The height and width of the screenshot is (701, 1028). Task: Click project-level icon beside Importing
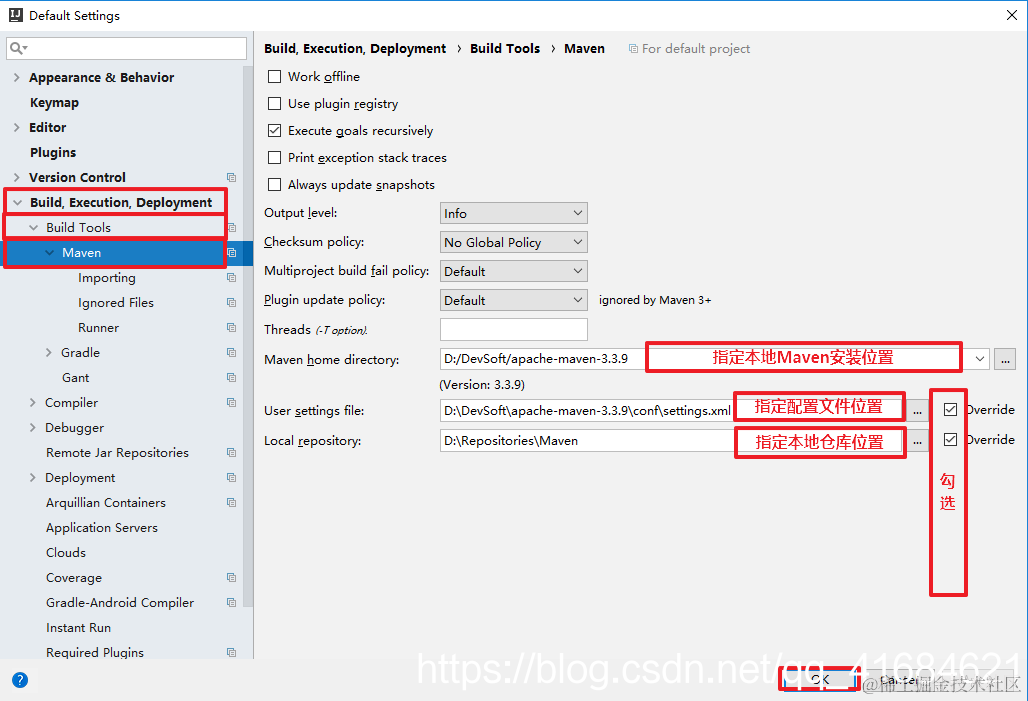point(231,277)
